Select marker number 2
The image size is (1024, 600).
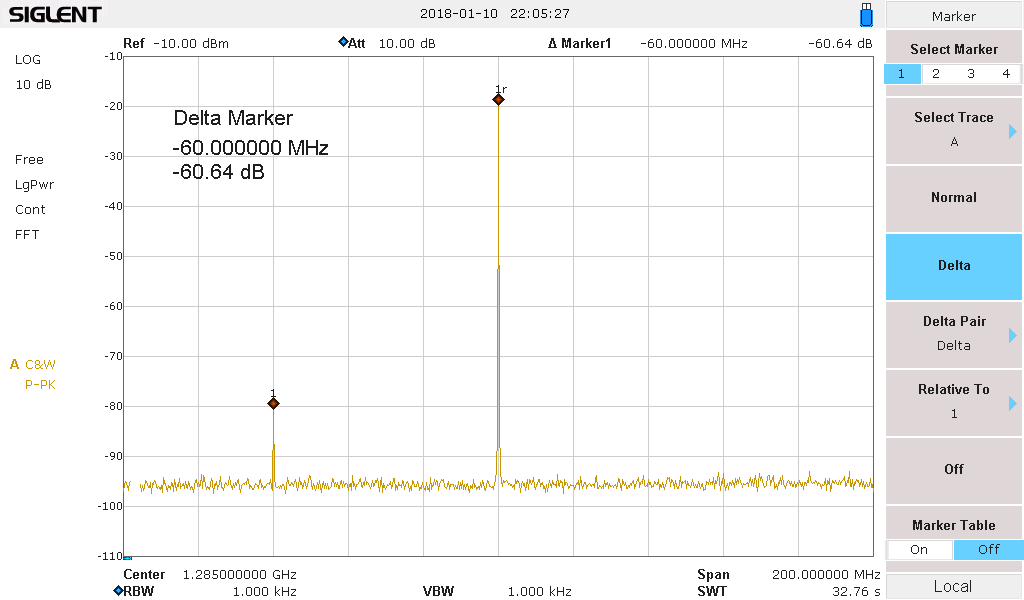[x=936, y=74]
